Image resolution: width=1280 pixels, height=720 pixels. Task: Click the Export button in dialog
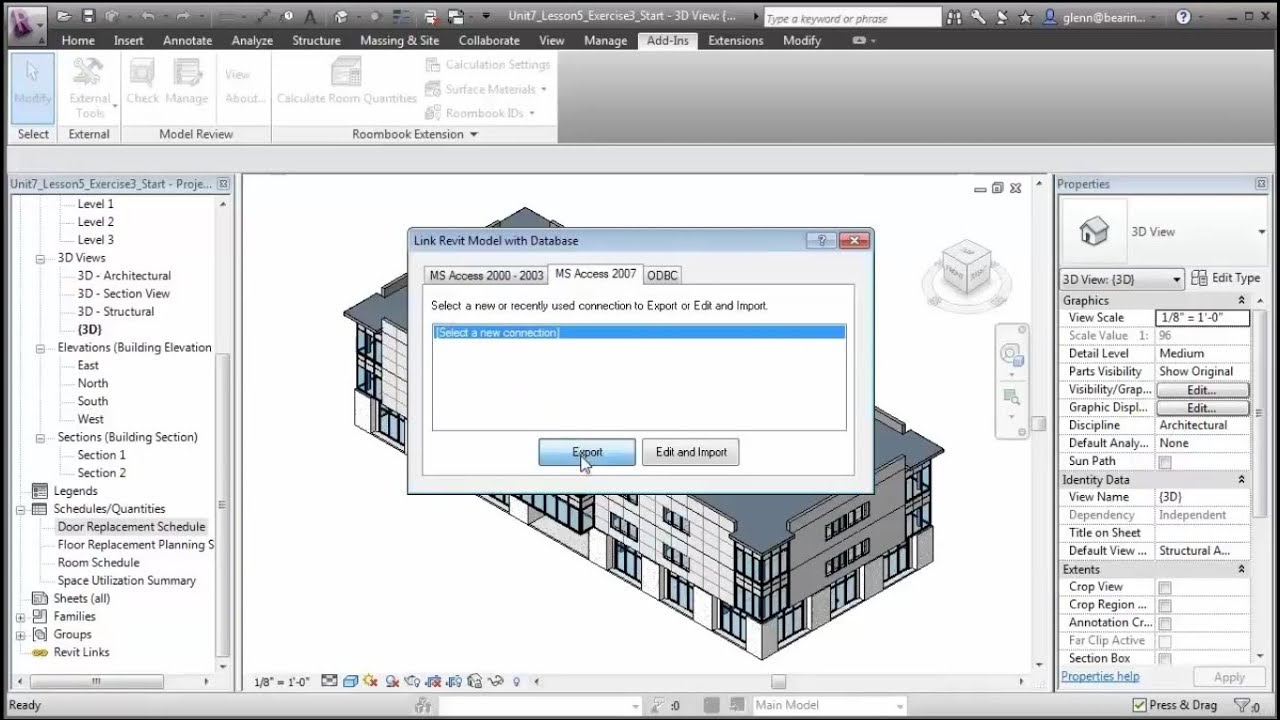point(587,452)
